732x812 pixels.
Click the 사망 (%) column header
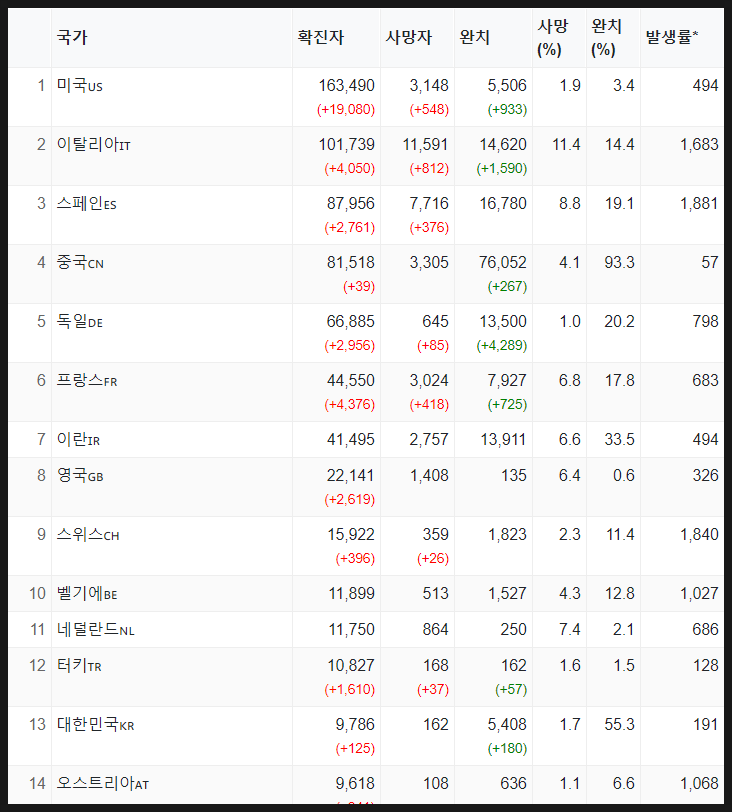point(552,38)
